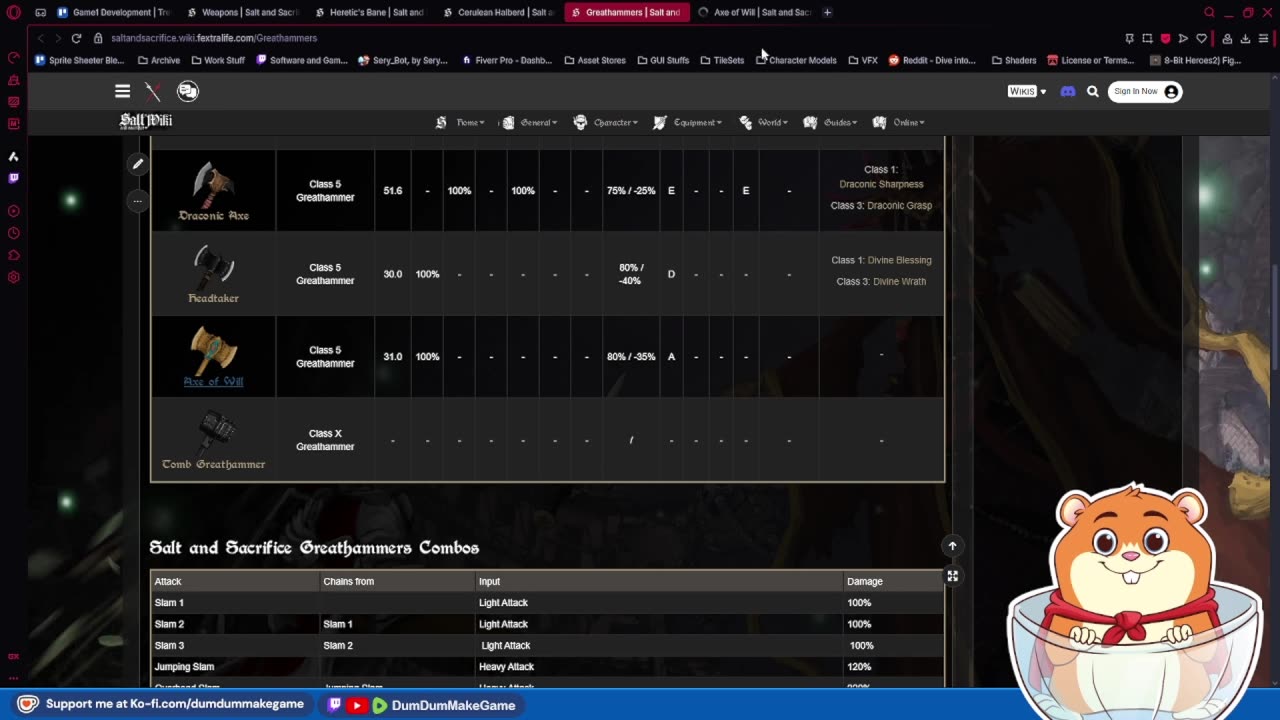The height and width of the screenshot is (720, 1280).
Task: Switch to the Weapons | Salt and Sacrifice tab
Action: (x=243, y=12)
